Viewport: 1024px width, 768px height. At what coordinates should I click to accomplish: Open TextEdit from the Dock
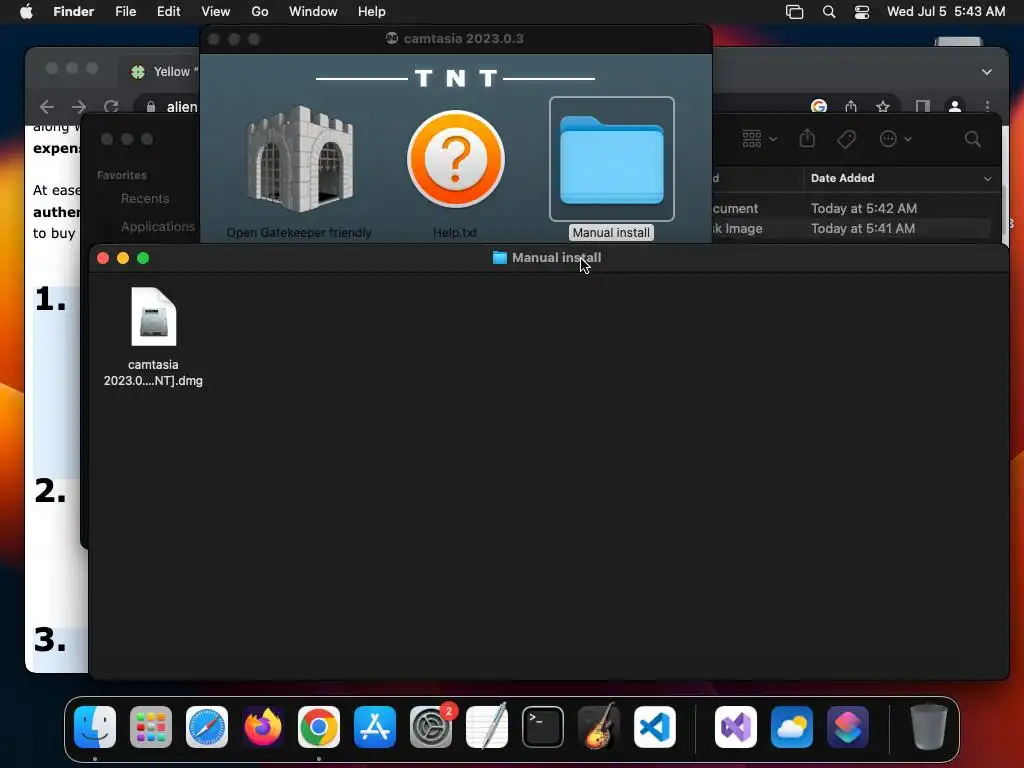[x=487, y=727]
